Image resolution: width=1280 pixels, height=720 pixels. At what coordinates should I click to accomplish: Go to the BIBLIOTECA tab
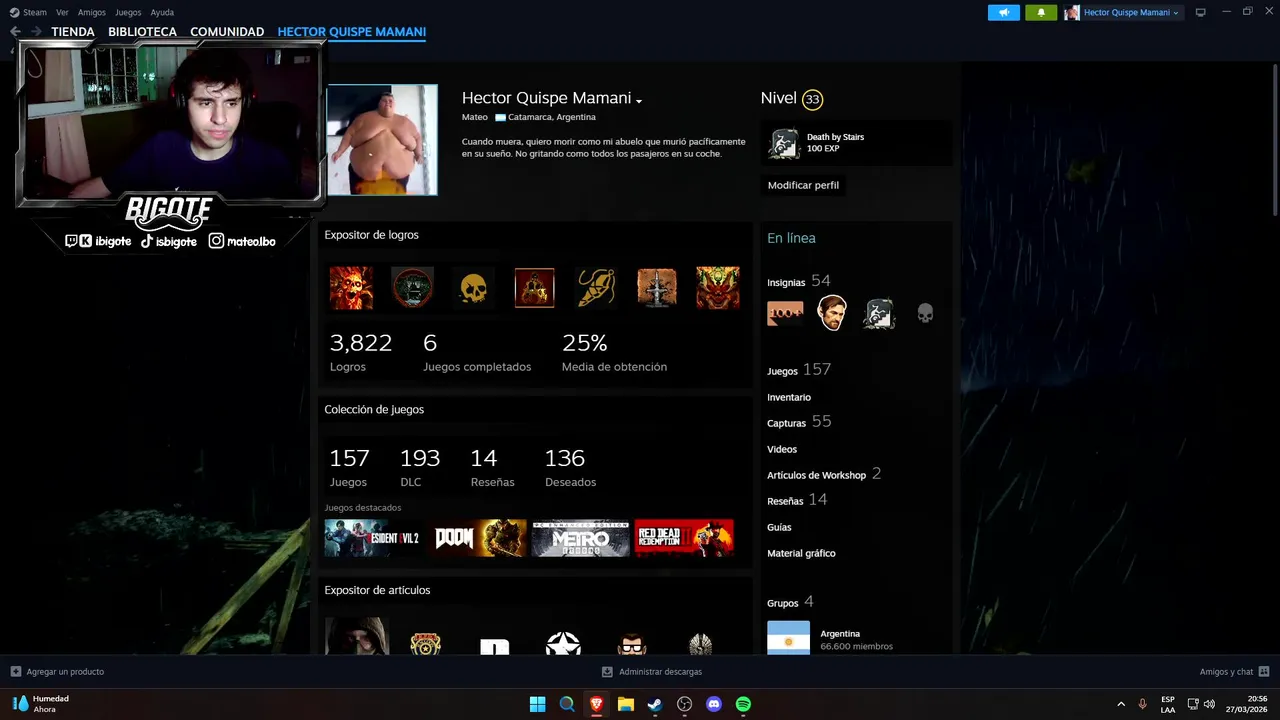pos(142,32)
